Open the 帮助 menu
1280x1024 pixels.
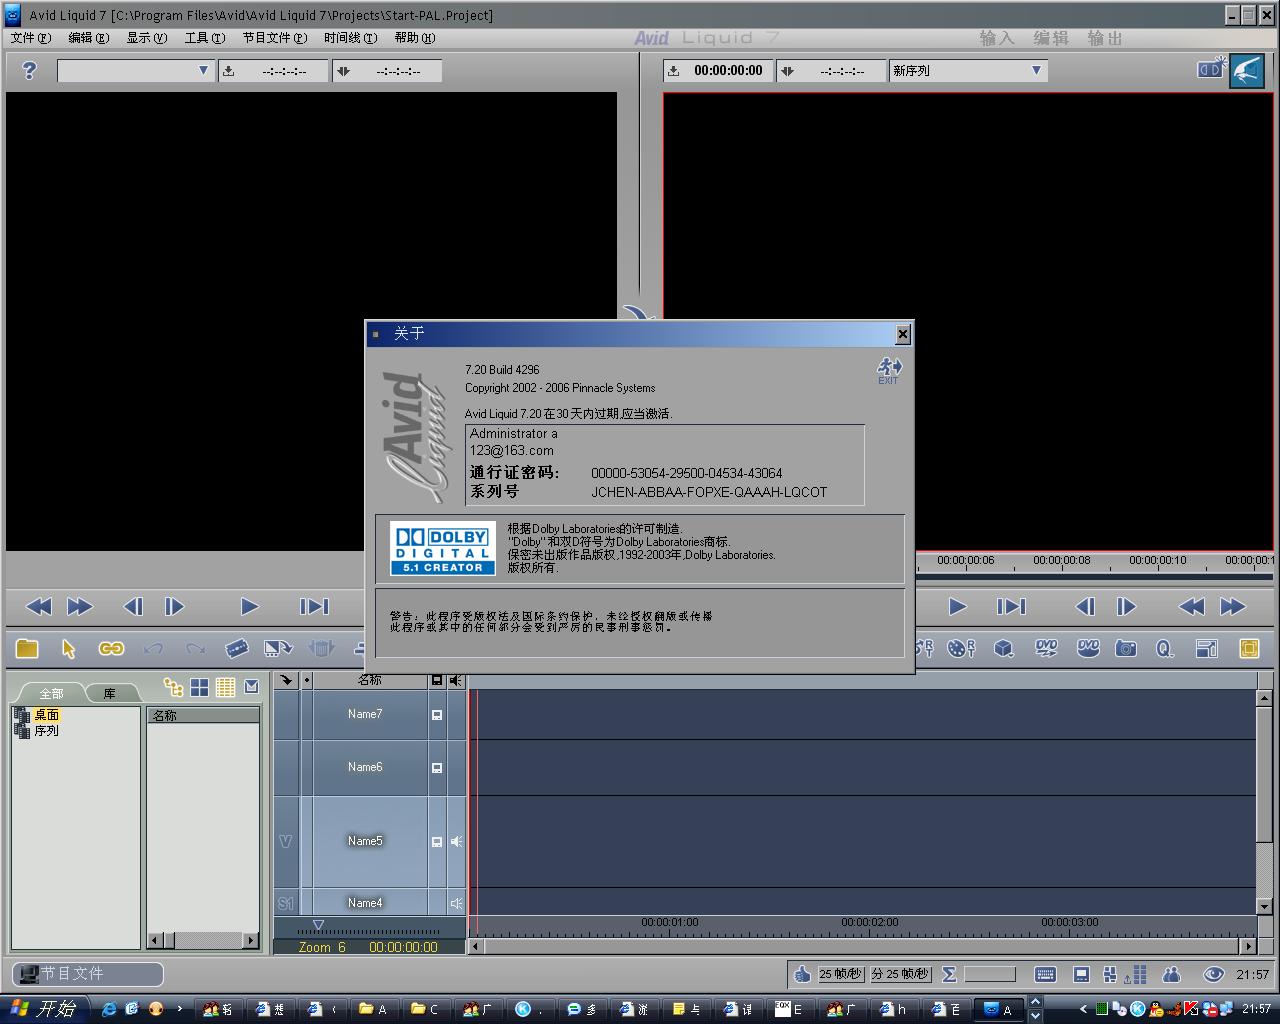click(x=414, y=38)
